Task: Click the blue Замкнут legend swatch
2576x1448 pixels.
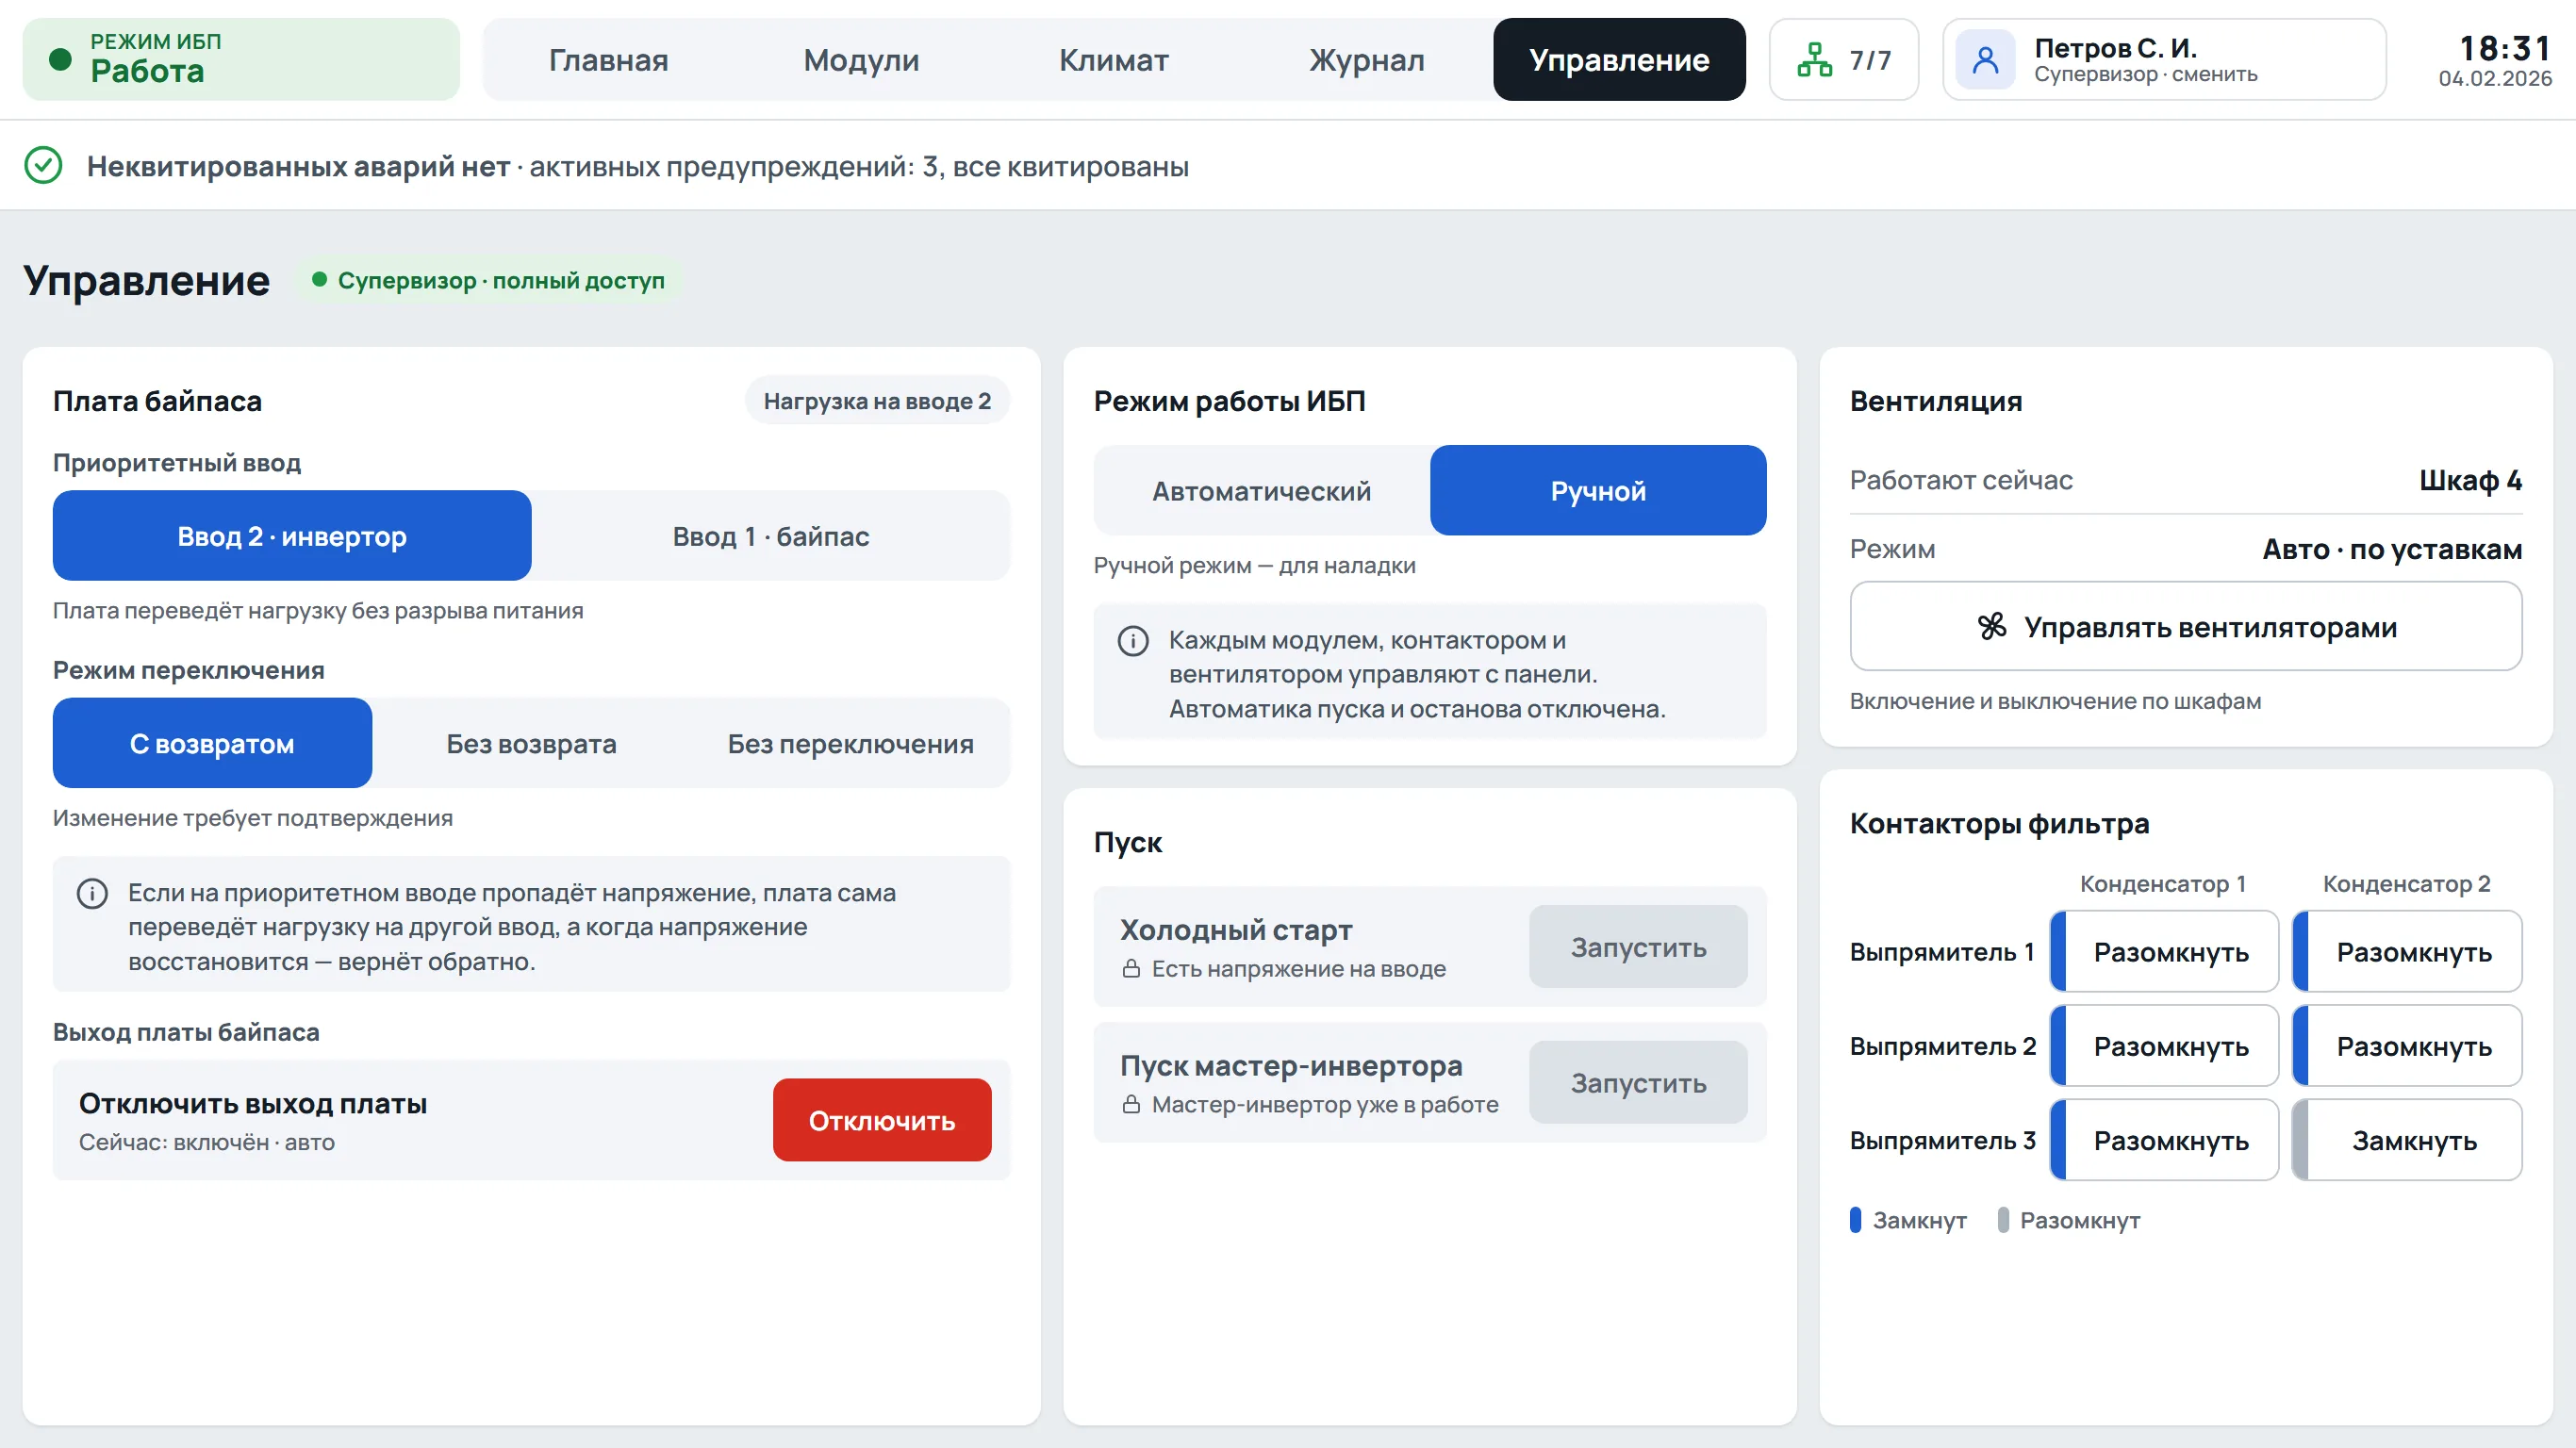Action: pyautogui.click(x=1855, y=1220)
